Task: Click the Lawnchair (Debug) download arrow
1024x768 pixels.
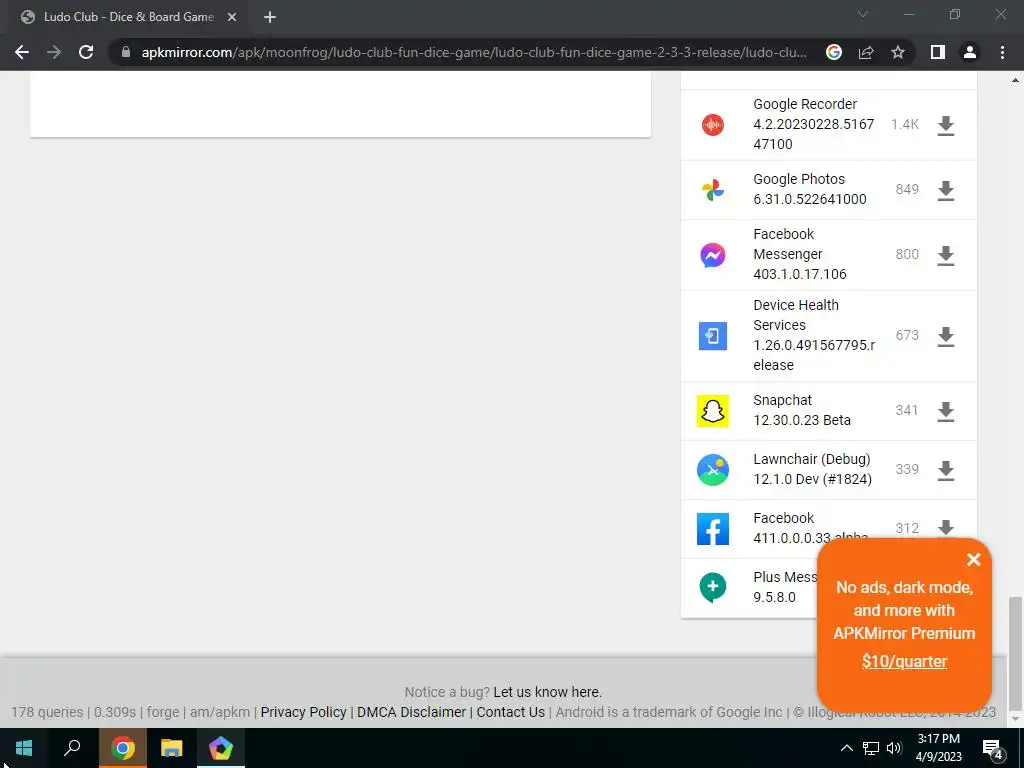Action: point(946,470)
